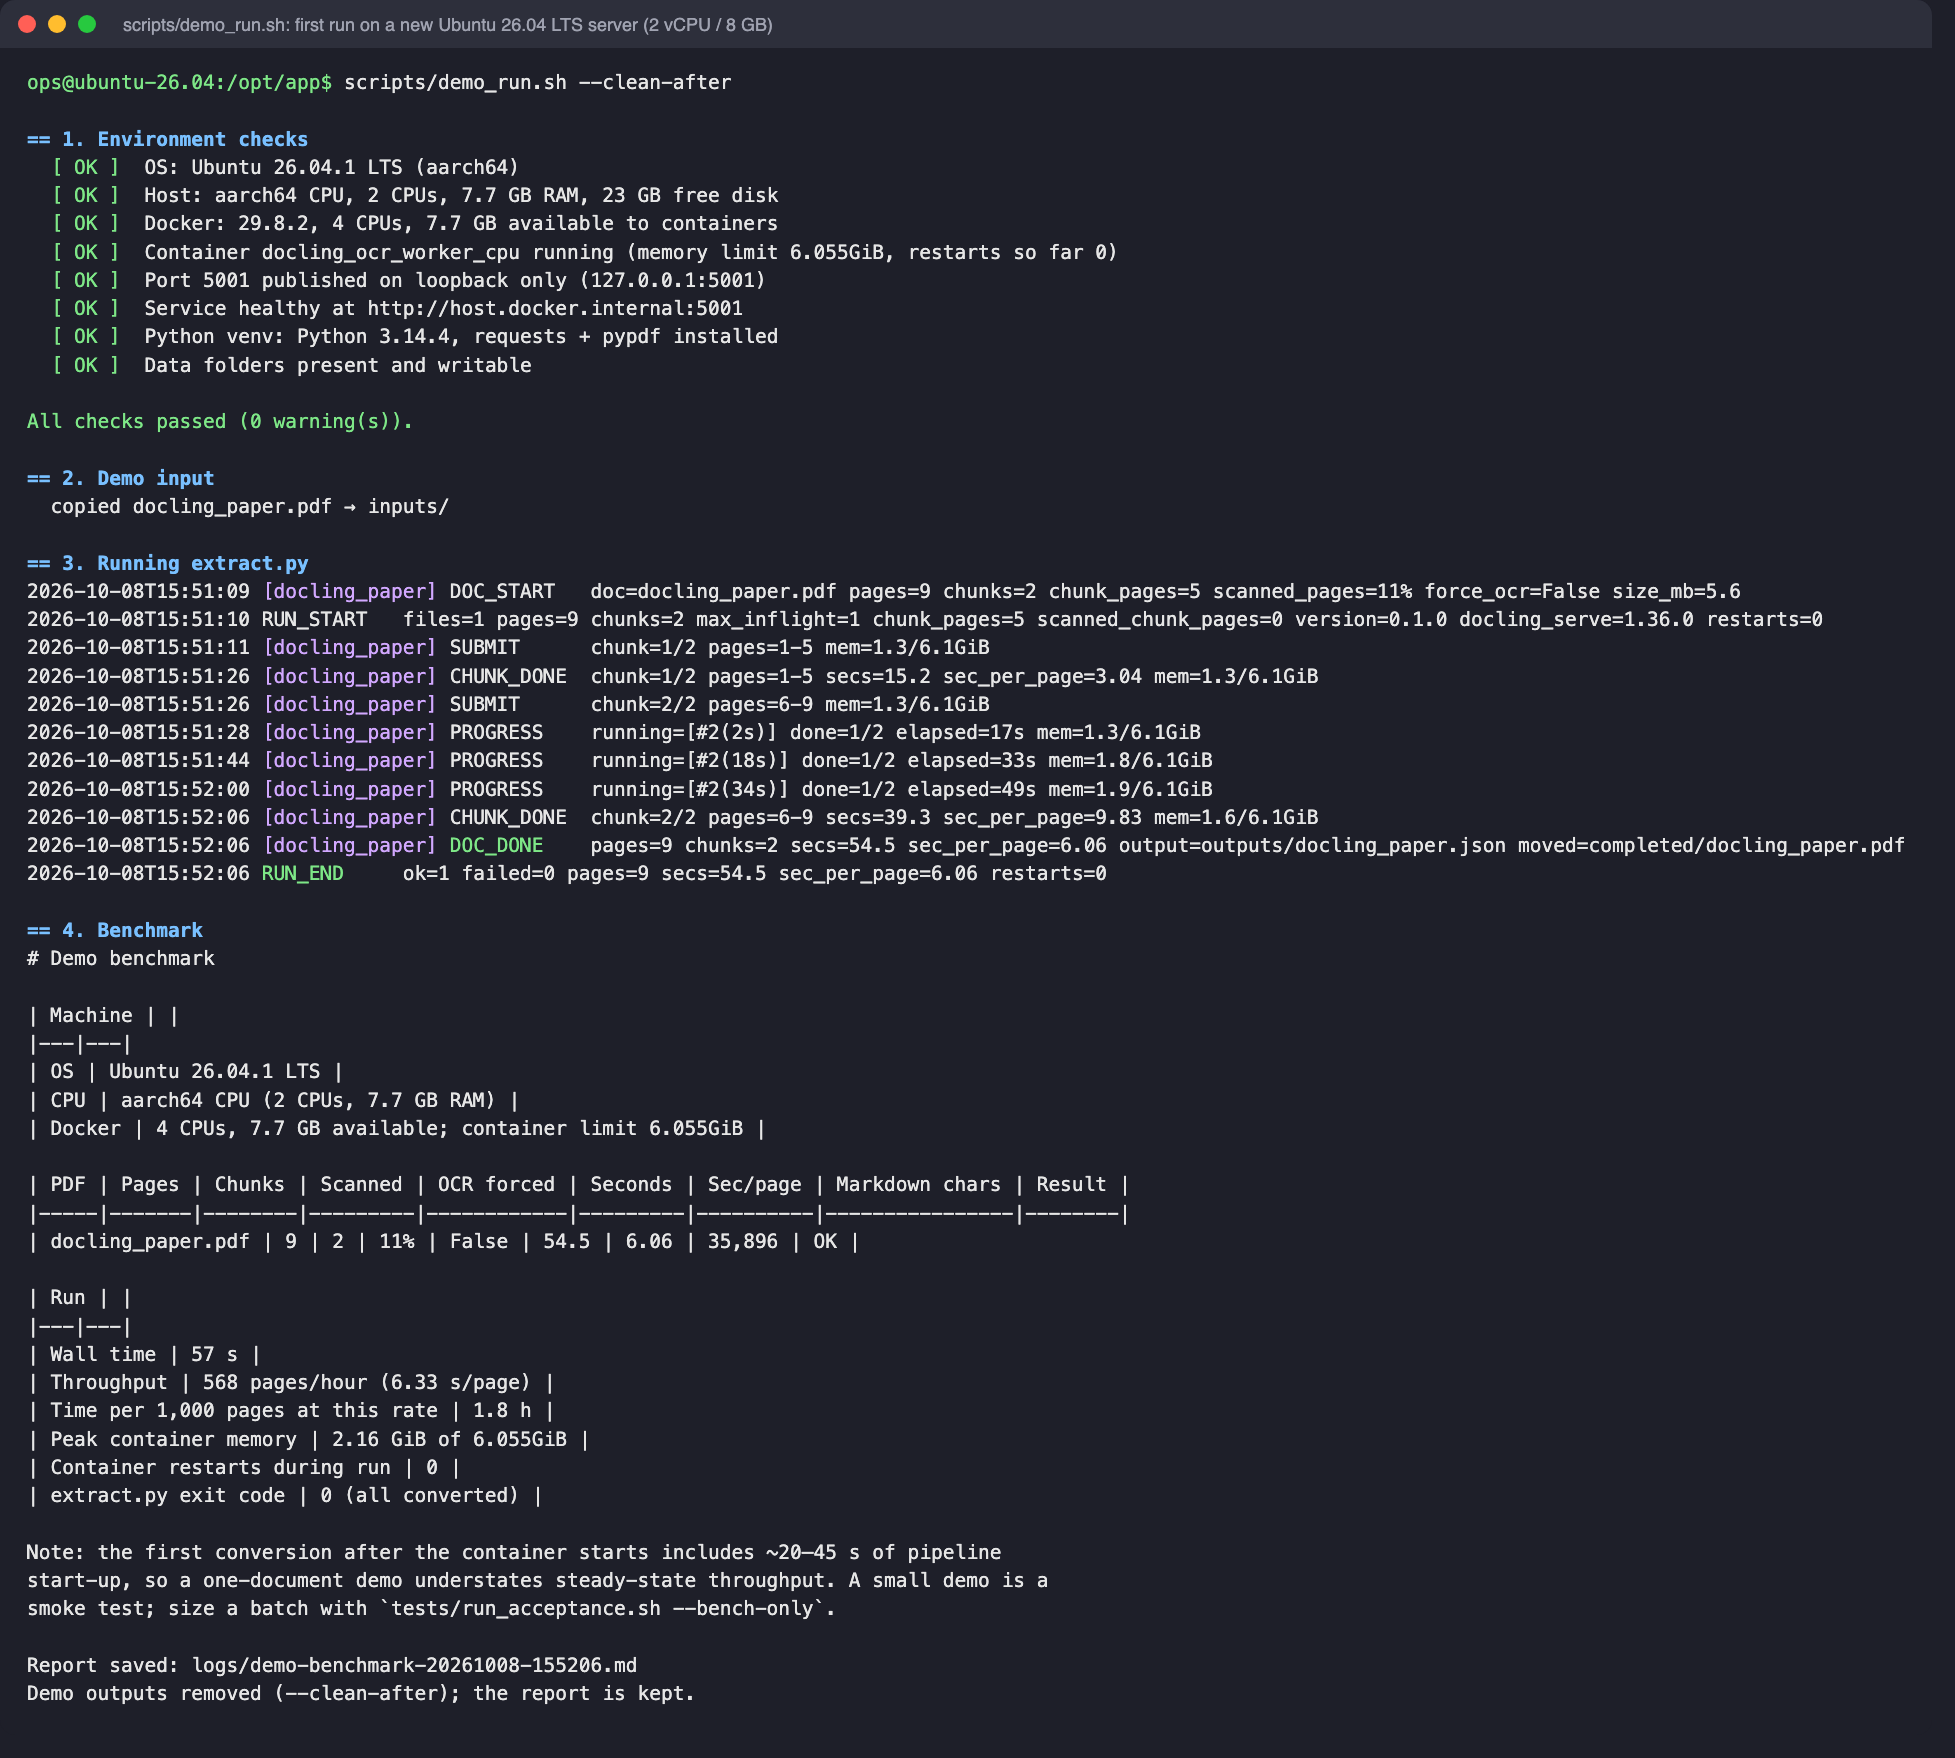Click the PROGRESS line with 'running=[#2(18s)]'
This screenshot has height=1758, width=1955.
tap(620, 760)
